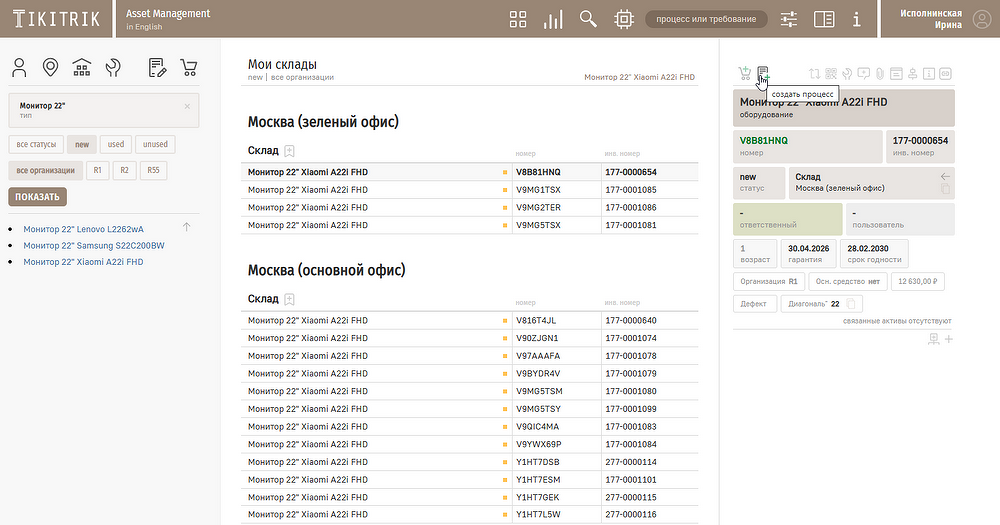
Task: Open the QR code icon
Action: coord(831,73)
